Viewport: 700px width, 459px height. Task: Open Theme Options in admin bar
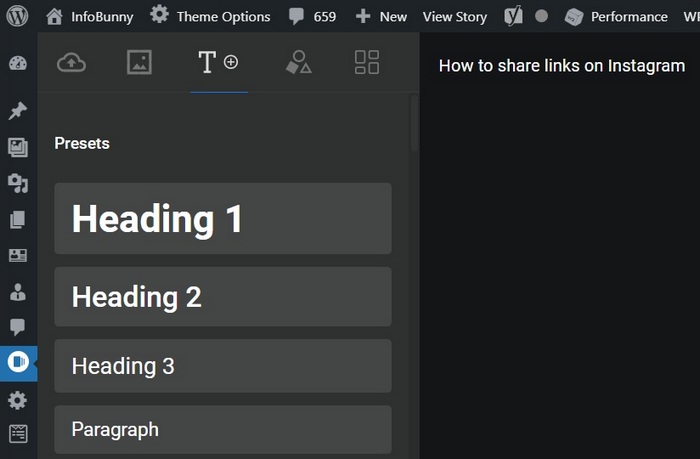click(x=210, y=16)
